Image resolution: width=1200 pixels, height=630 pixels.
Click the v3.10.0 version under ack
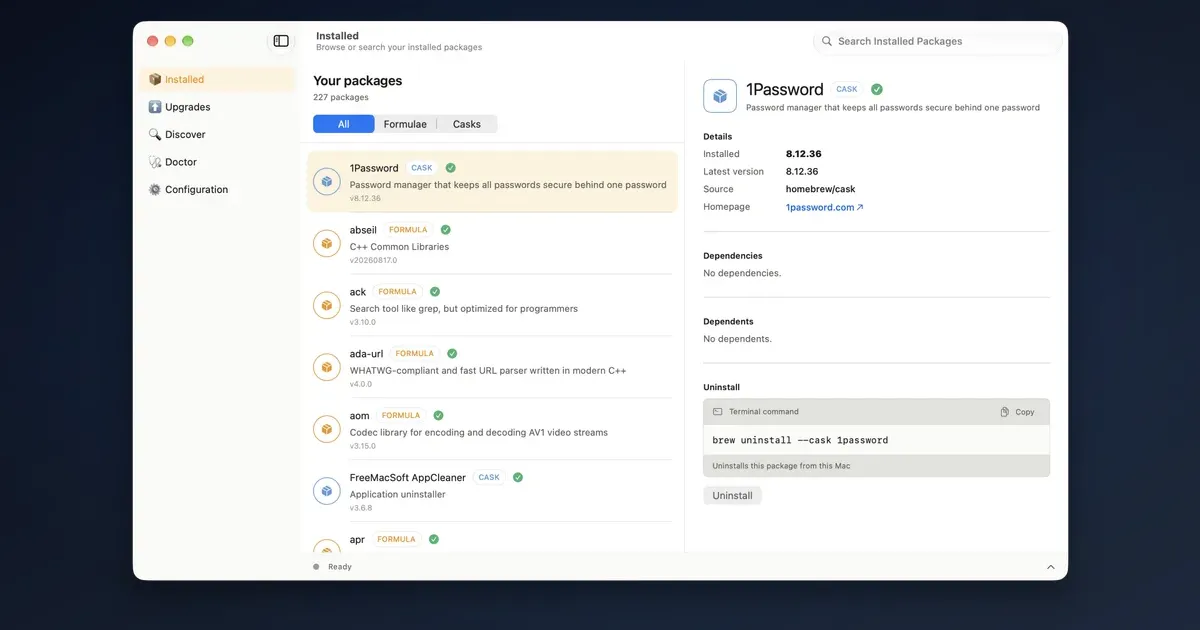(362, 322)
